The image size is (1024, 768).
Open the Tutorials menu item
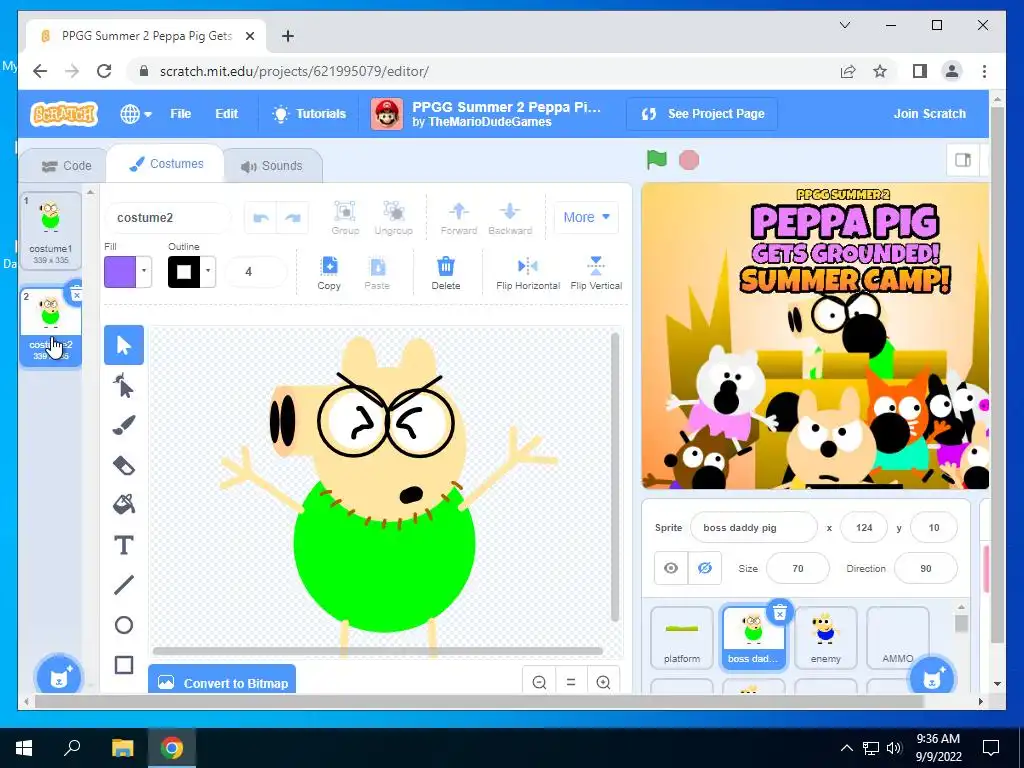(310, 114)
